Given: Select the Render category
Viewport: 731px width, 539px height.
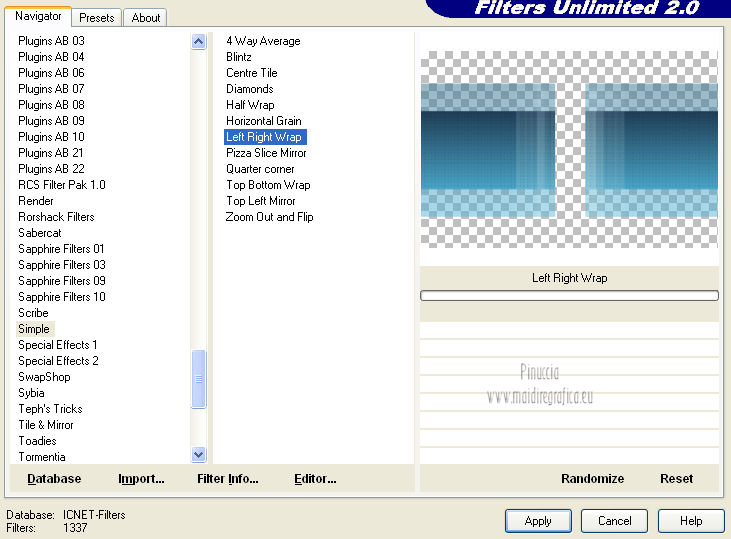Looking at the screenshot, I should (36, 201).
